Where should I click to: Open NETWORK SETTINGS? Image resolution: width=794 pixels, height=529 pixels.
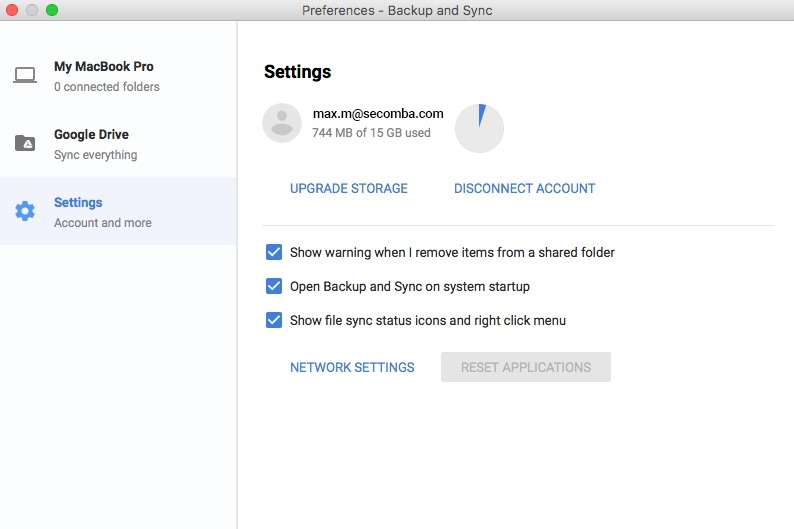pyautogui.click(x=352, y=367)
